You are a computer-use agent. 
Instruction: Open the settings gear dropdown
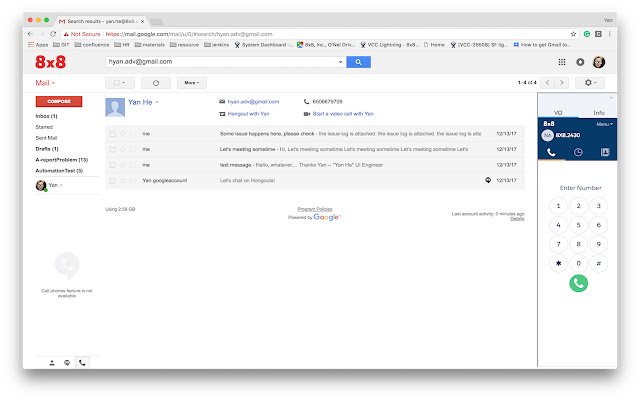590,83
